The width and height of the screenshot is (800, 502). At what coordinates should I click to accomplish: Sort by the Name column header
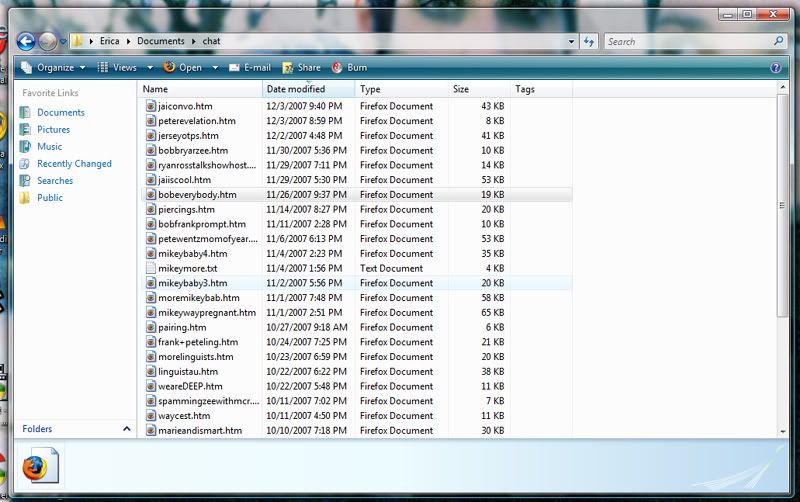pyautogui.click(x=200, y=89)
